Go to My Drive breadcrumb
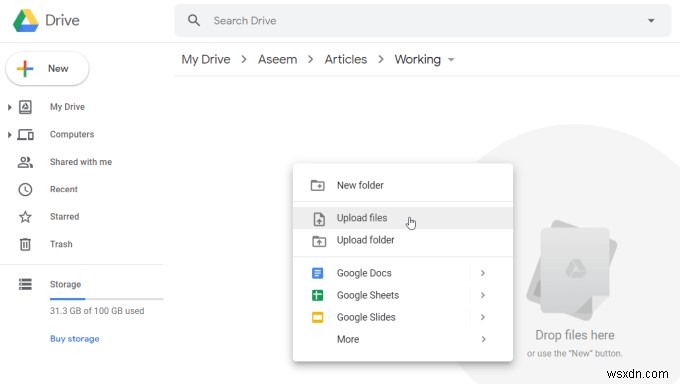 tap(206, 59)
